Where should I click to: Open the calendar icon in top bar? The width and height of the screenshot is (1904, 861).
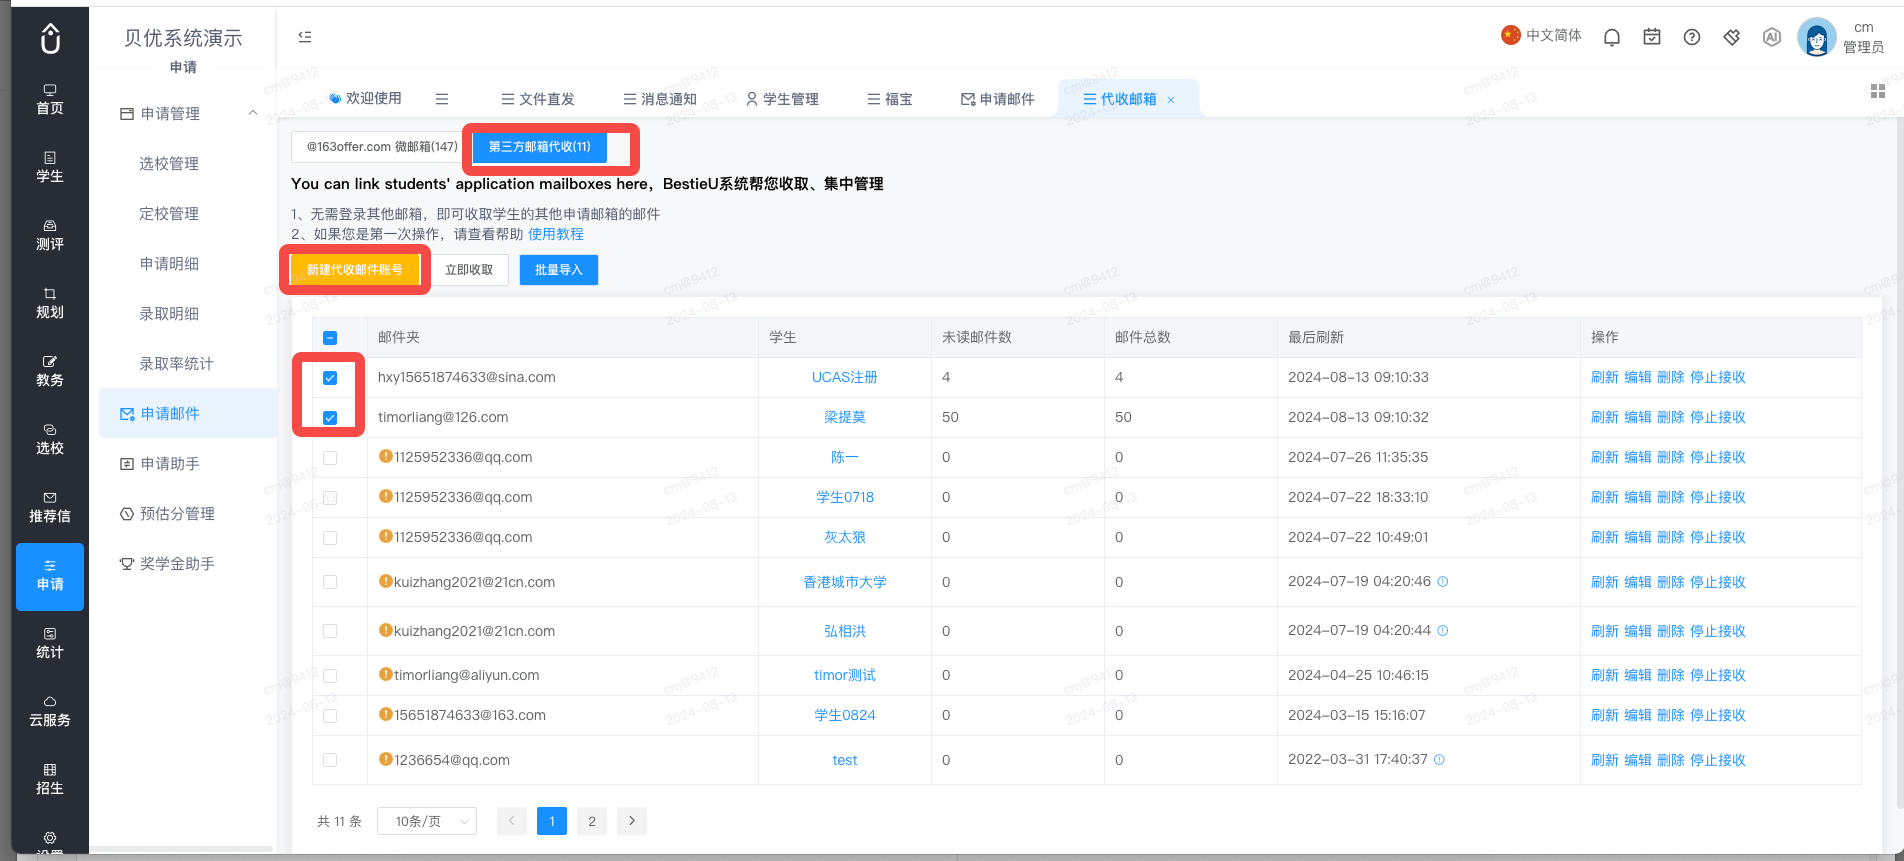[1652, 37]
